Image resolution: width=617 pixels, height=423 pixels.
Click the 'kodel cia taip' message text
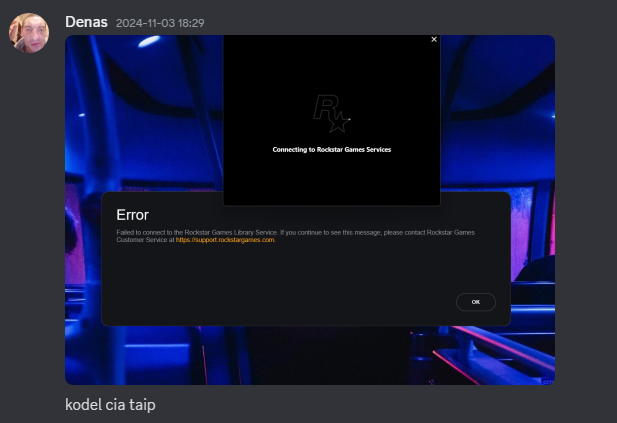point(110,405)
